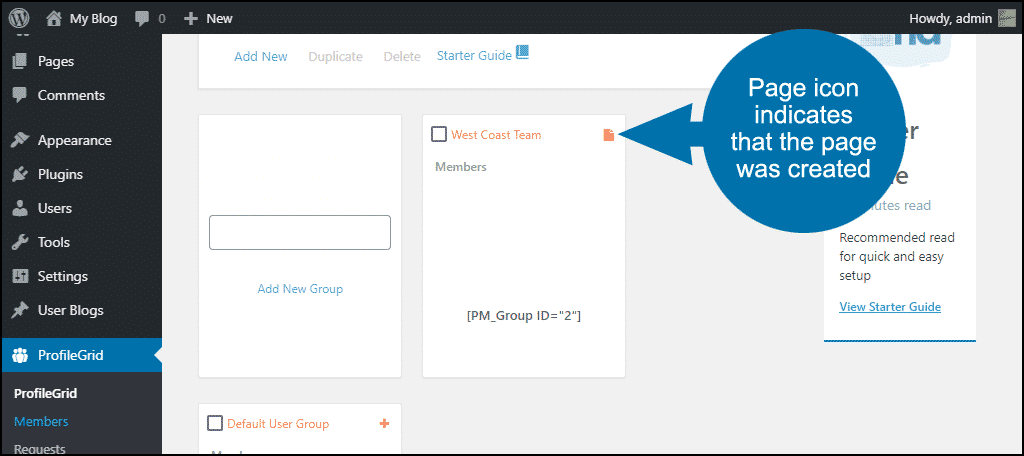Open the Default User Group title
Image resolution: width=1024 pixels, height=456 pixels.
tap(278, 424)
